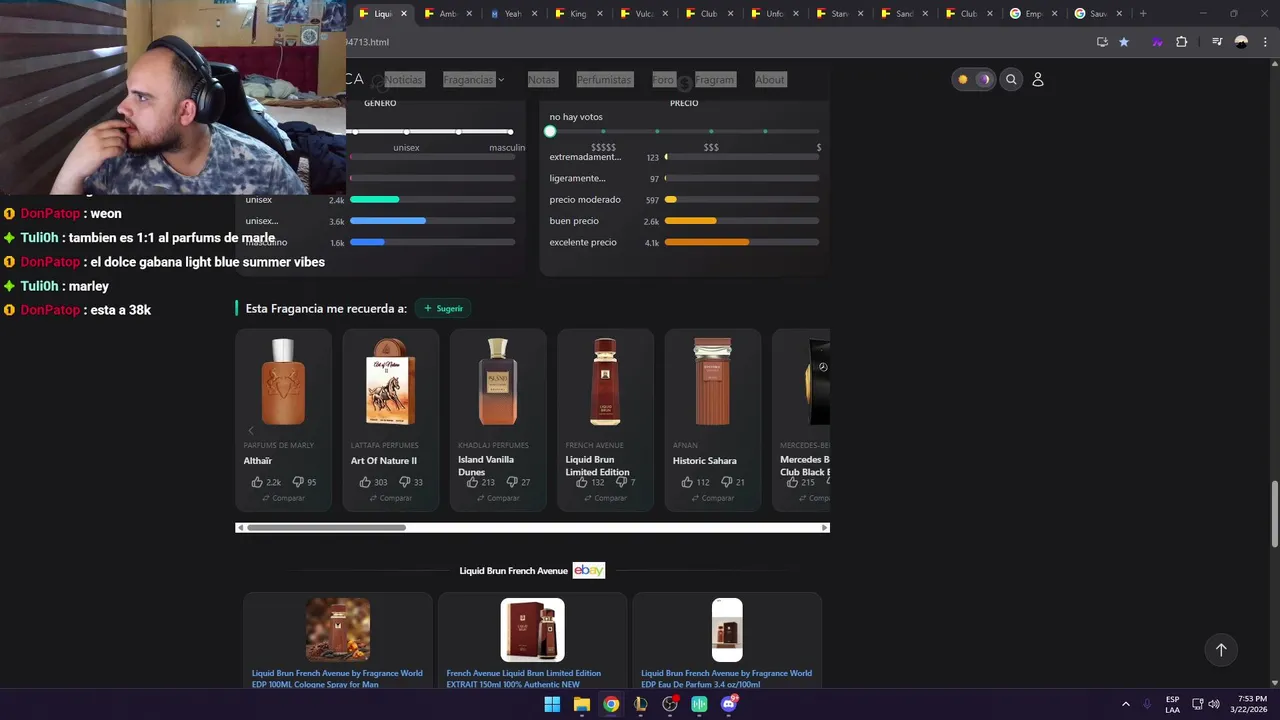The height and width of the screenshot is (720, 1280).
Task: Open the EXTRAIT 150ml eBay listing link
Action: coord(524,678)
